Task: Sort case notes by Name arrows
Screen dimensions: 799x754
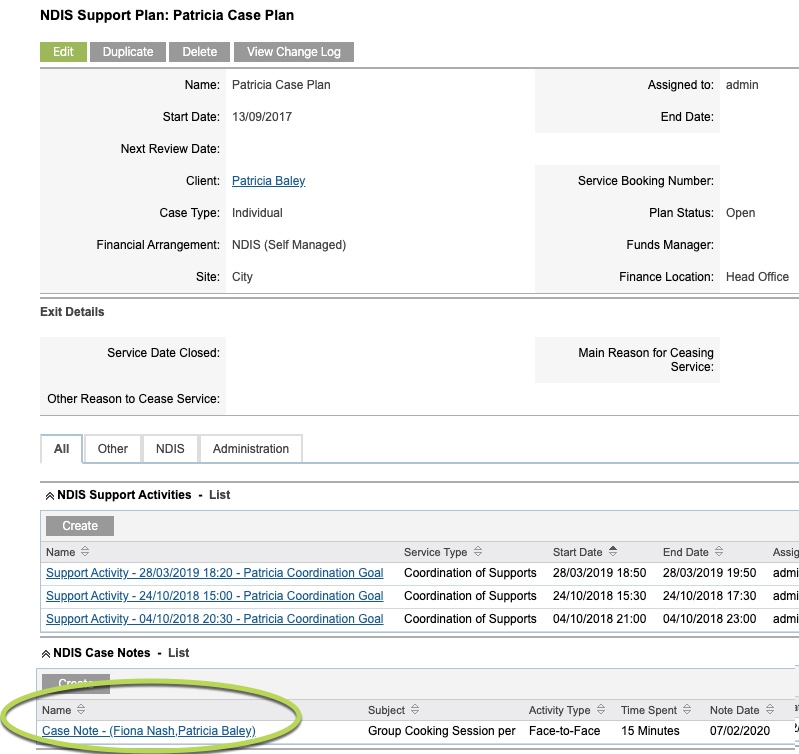Action: pyautogui.click(x=81, y=709)
